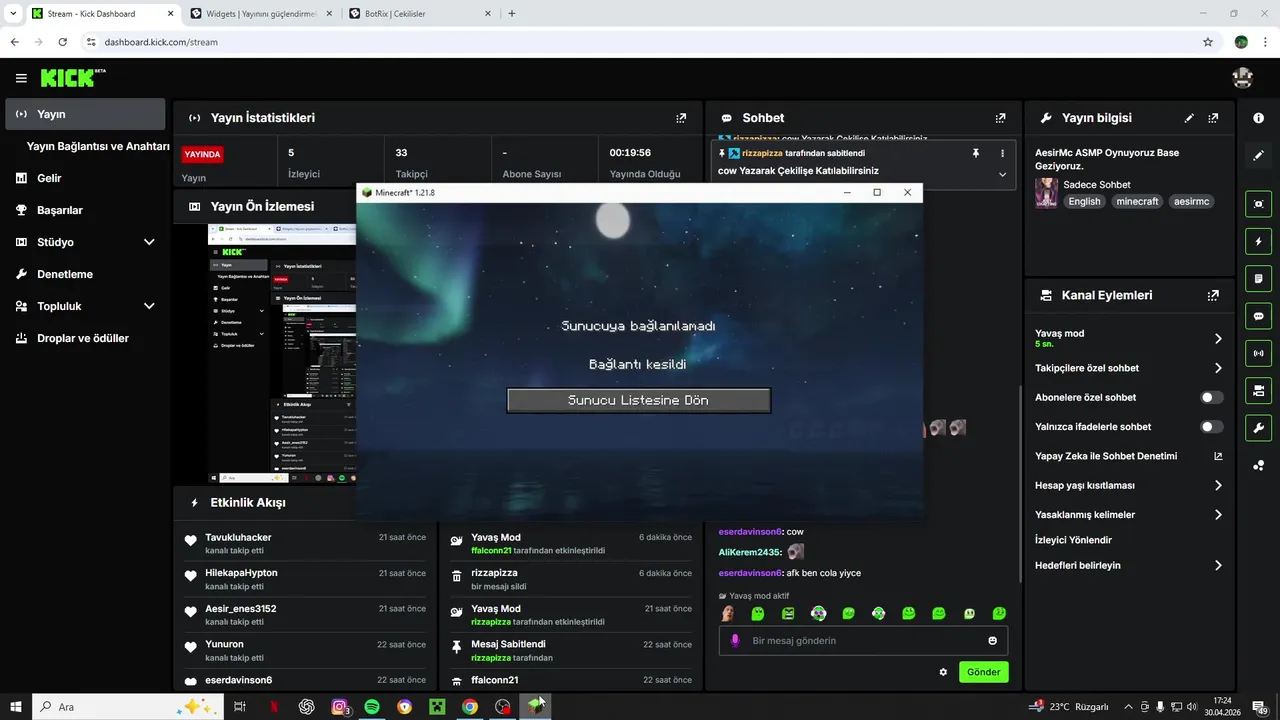Click the microphone icon in the message box
The width and height of the screenshot is (1280, 720).
[735, 641]
